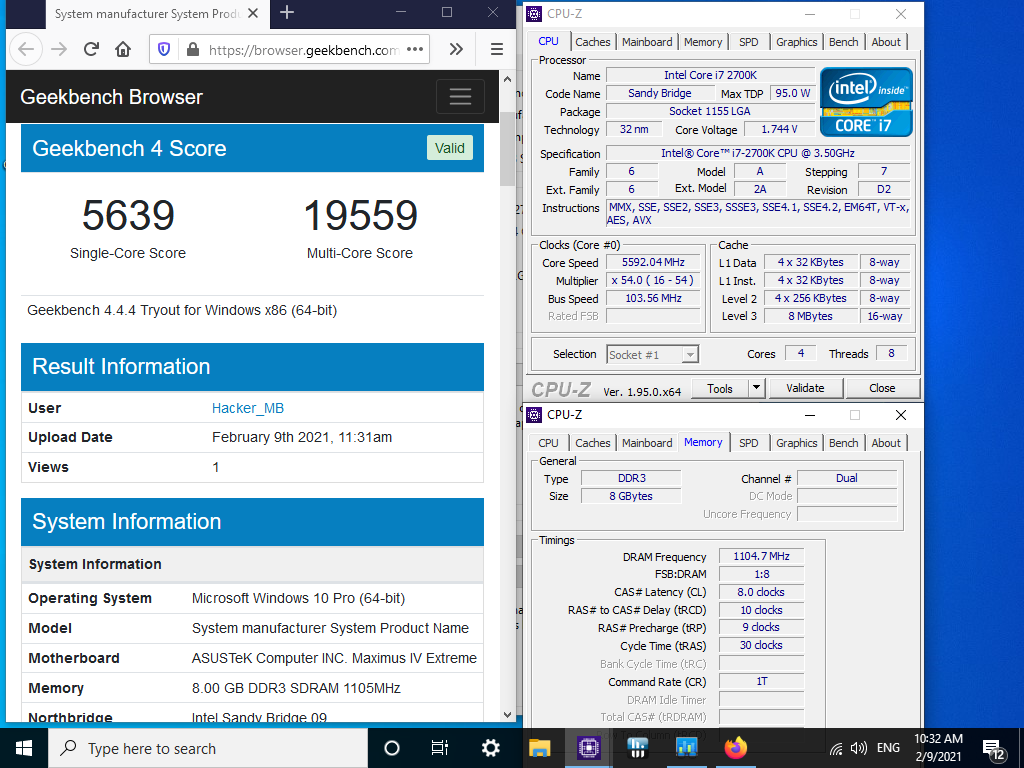Open Memory tab in upper CPU-Z window
The width and height of the screenshot is (1024, 768).
pyautogui.click(x=703, y=42)
